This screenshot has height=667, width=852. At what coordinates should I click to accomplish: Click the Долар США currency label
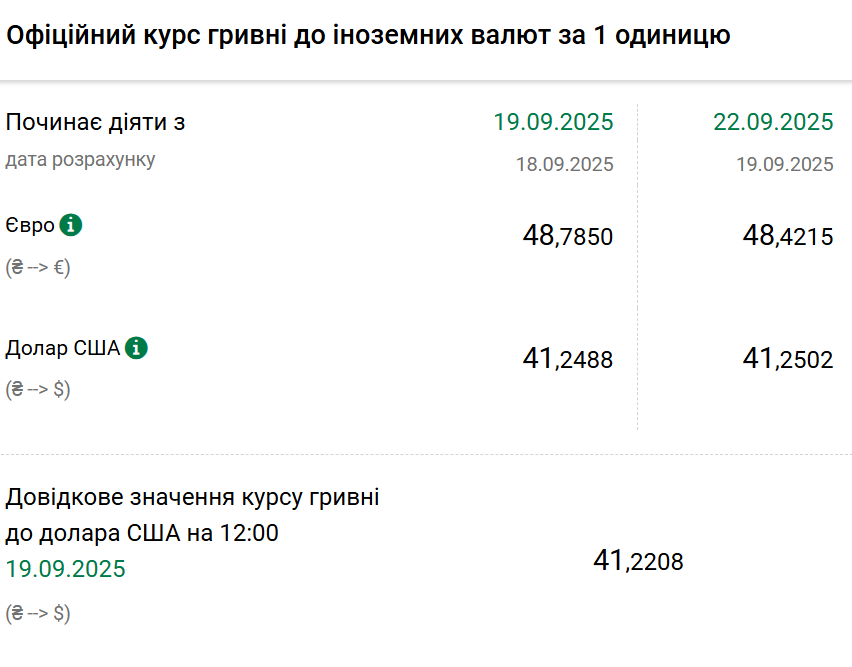click(62, 348)
